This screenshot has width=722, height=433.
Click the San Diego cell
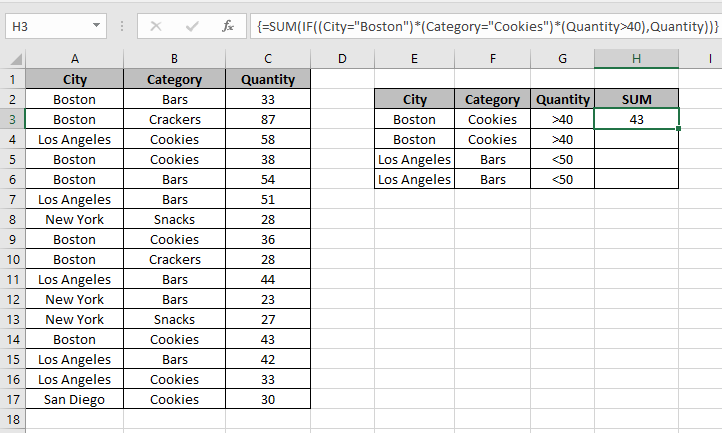click(x=74, y=399)
